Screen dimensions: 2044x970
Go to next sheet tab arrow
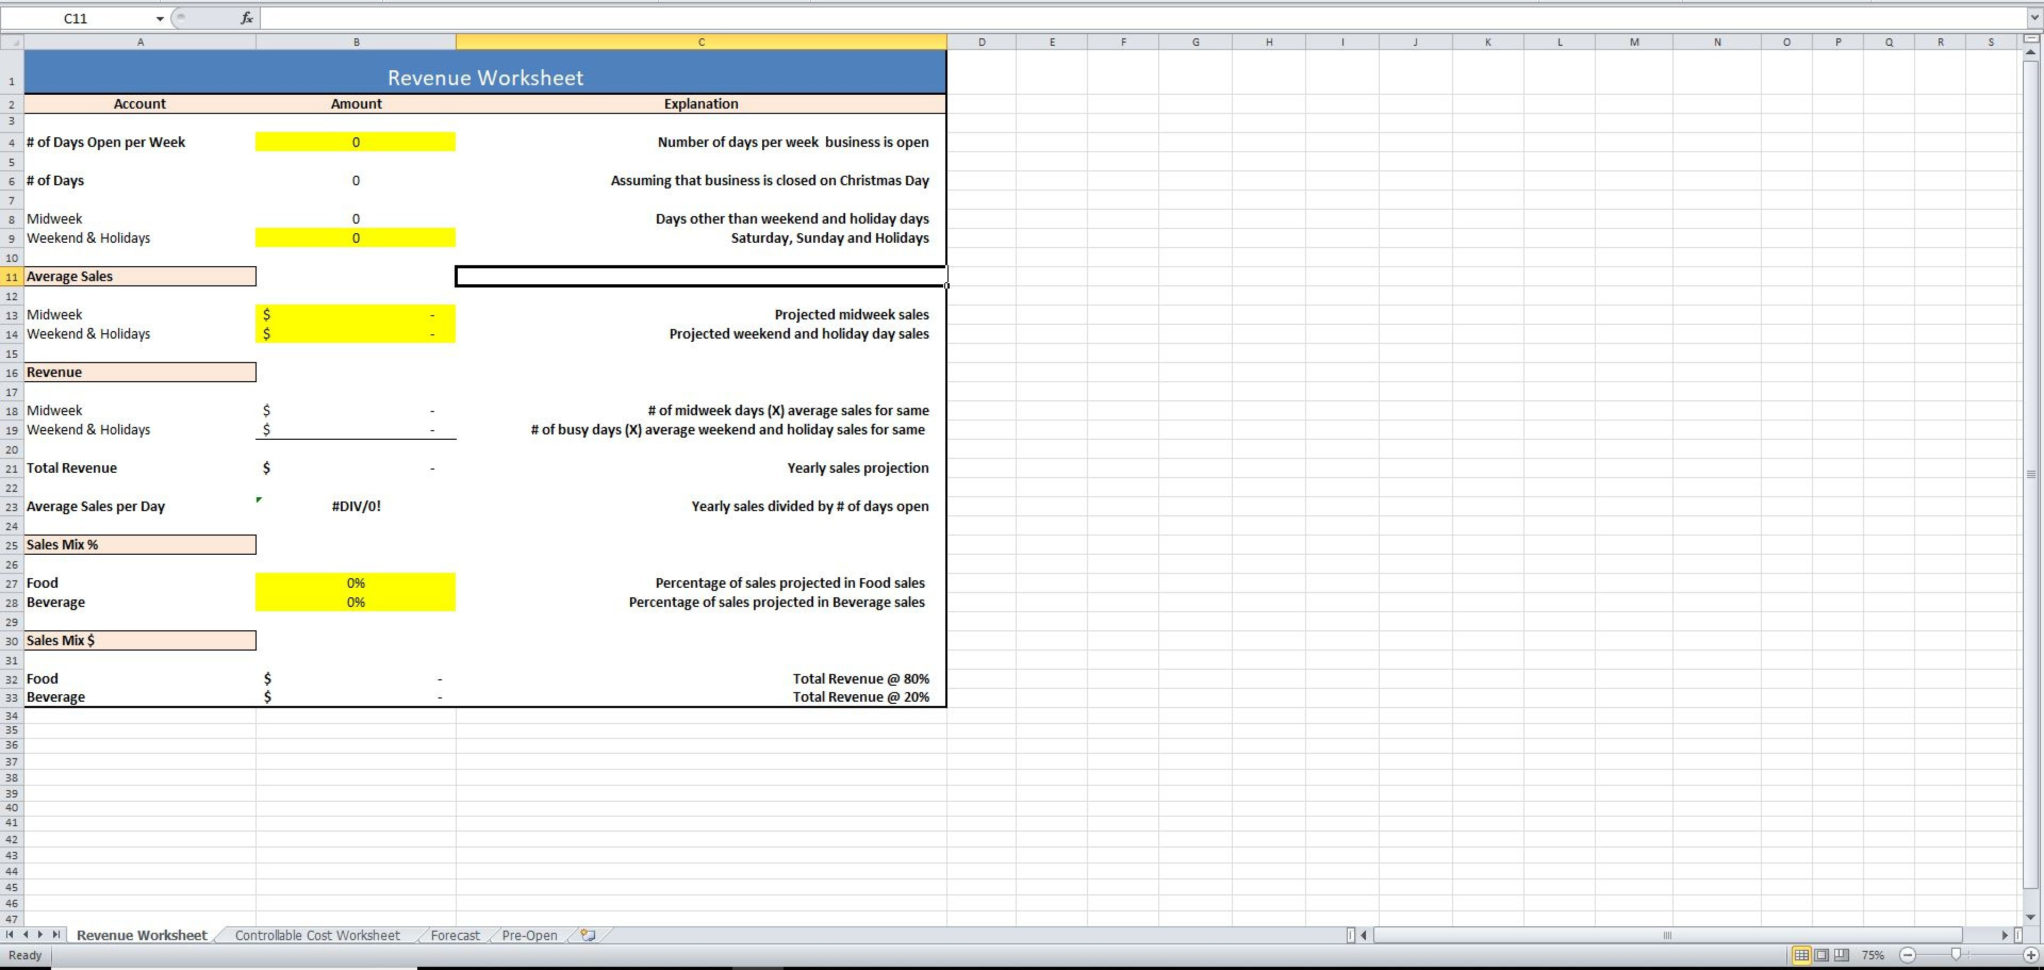(x=40, y=935)
